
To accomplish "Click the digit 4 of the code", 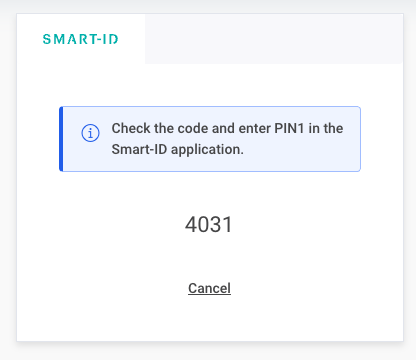I will (x=191, y=224).
